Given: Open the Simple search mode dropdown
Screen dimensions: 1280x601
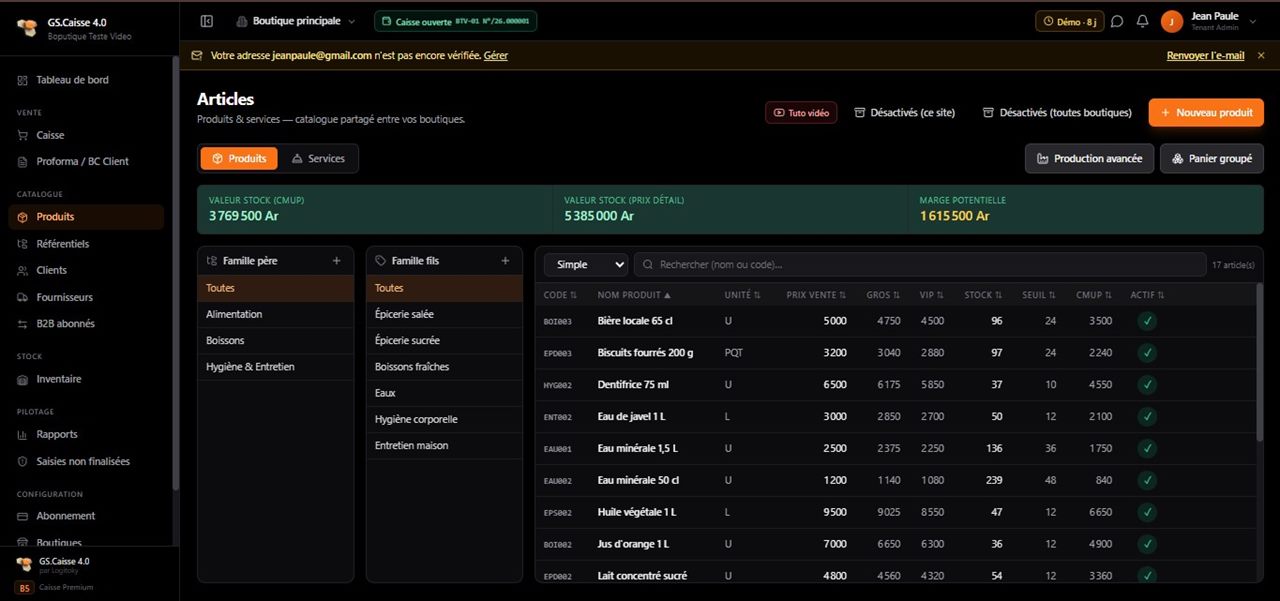Looking at the screenshot, I should point(586,264).
